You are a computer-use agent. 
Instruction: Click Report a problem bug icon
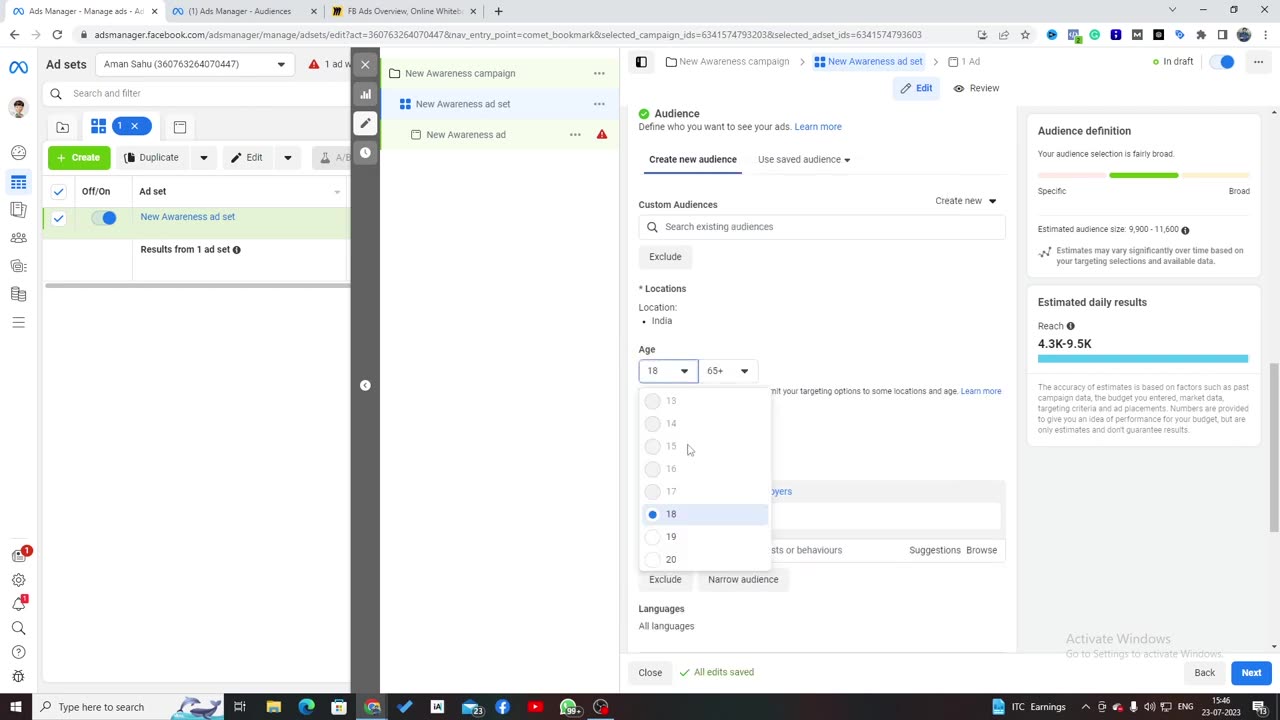pos(18,676)
